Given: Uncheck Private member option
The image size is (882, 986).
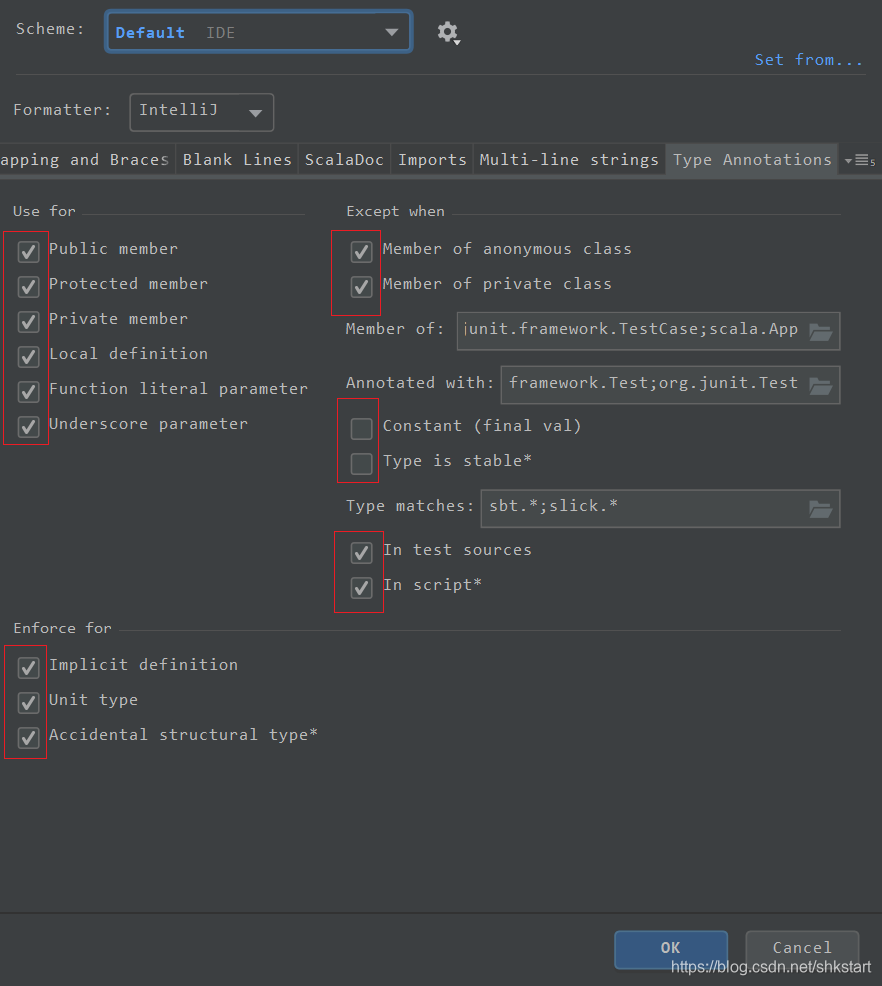Looking at the screenshot, I should click(x=28, y=322).
